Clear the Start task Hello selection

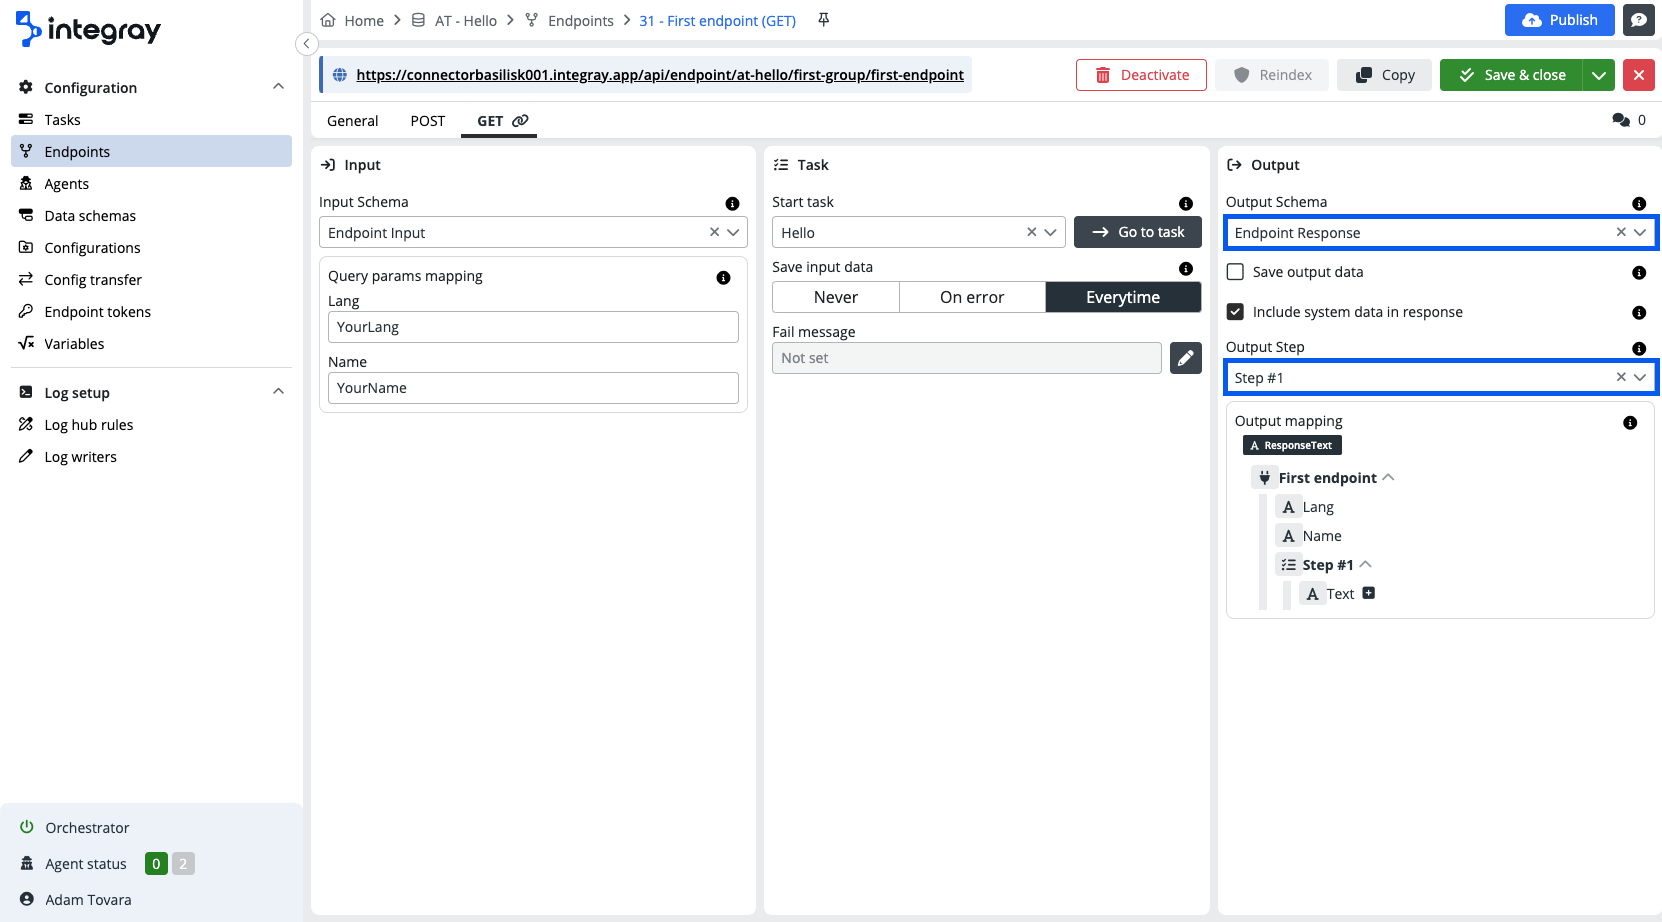[x=1031, y=232]
